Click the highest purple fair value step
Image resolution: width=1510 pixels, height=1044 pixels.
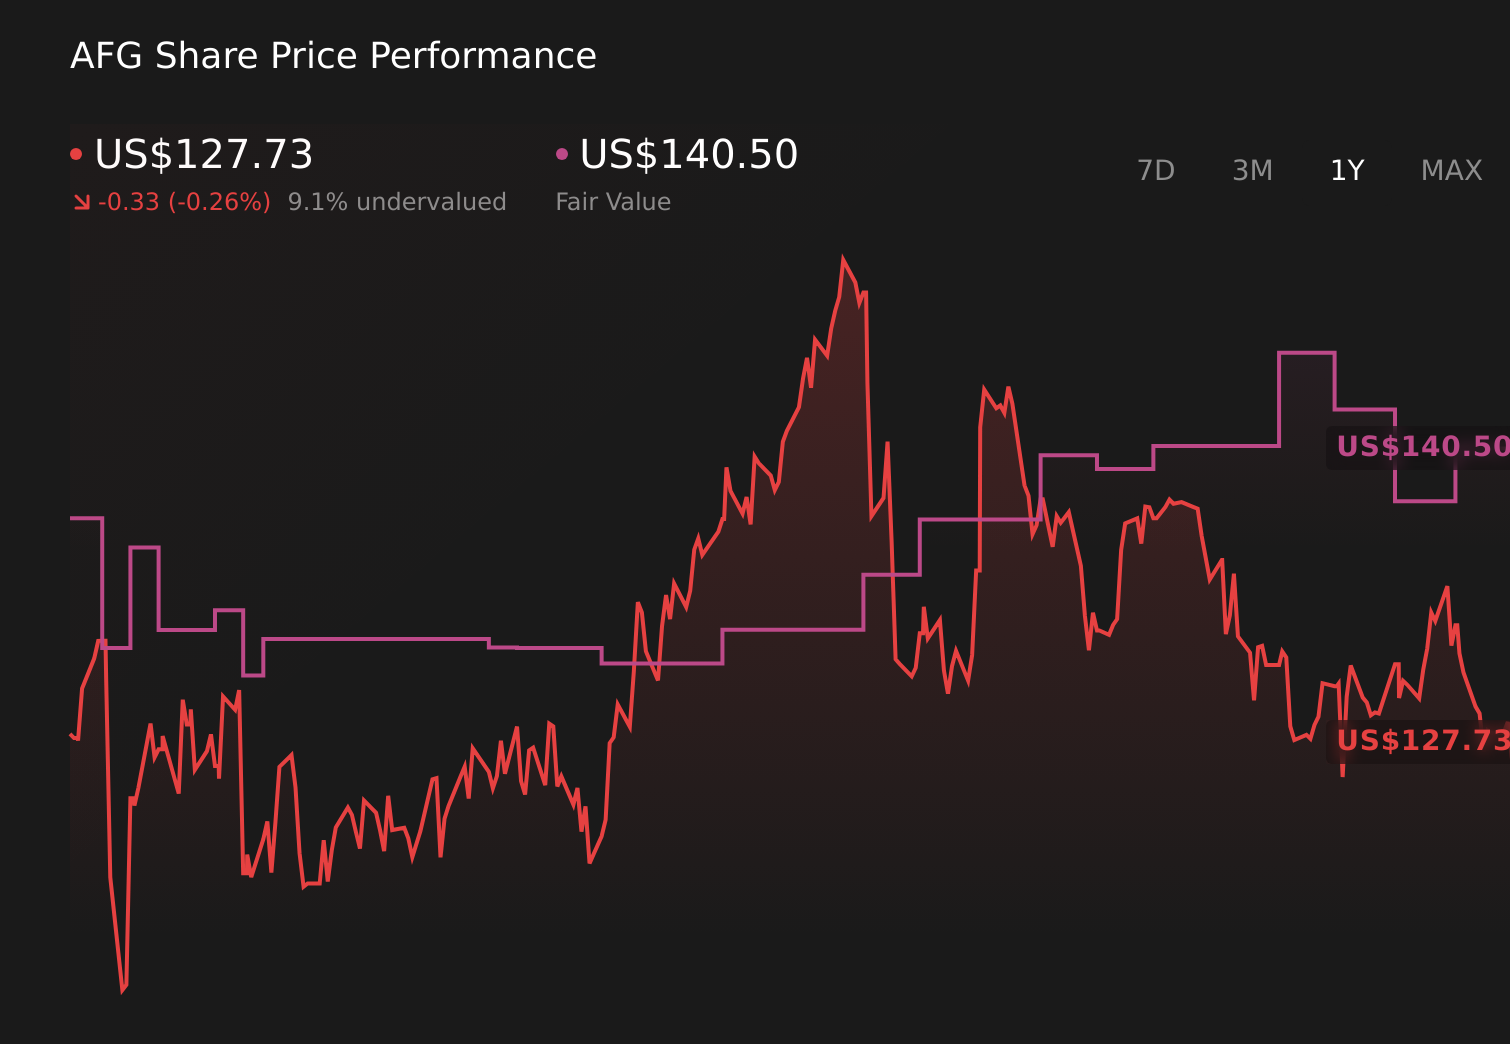pos(1305,352)
